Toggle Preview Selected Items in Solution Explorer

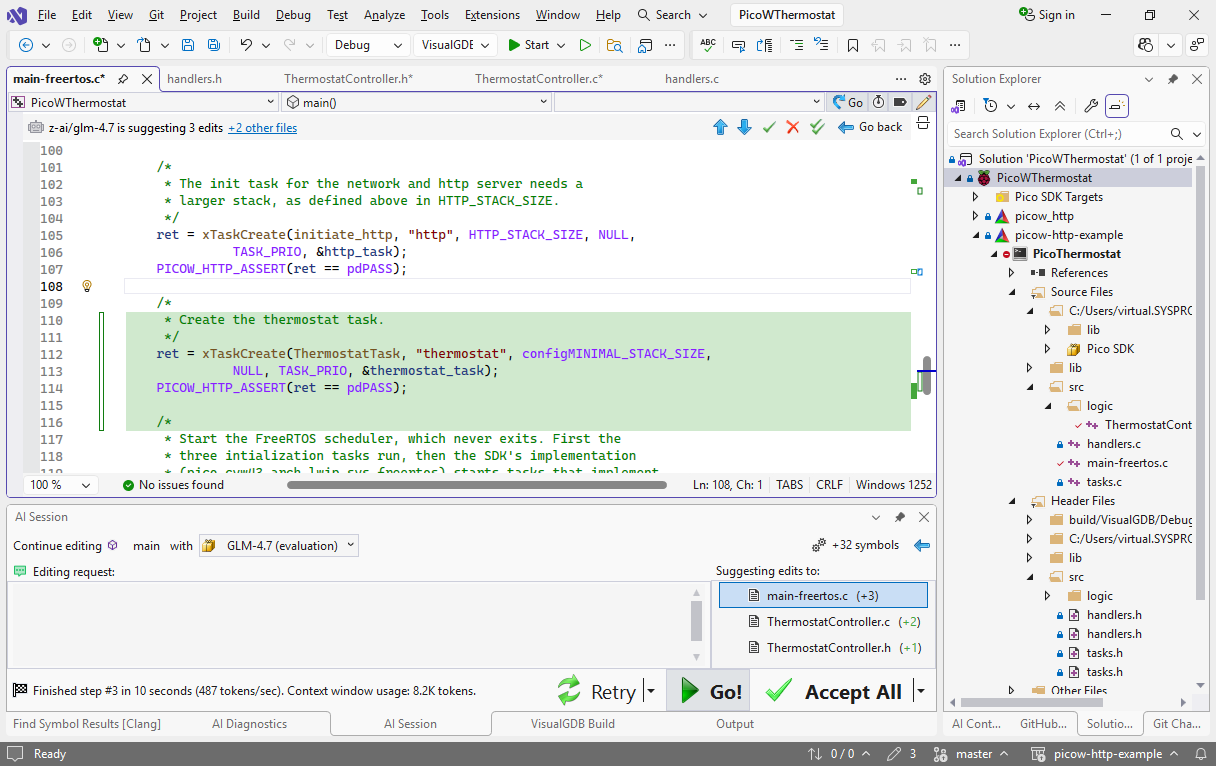(1117, 106)
